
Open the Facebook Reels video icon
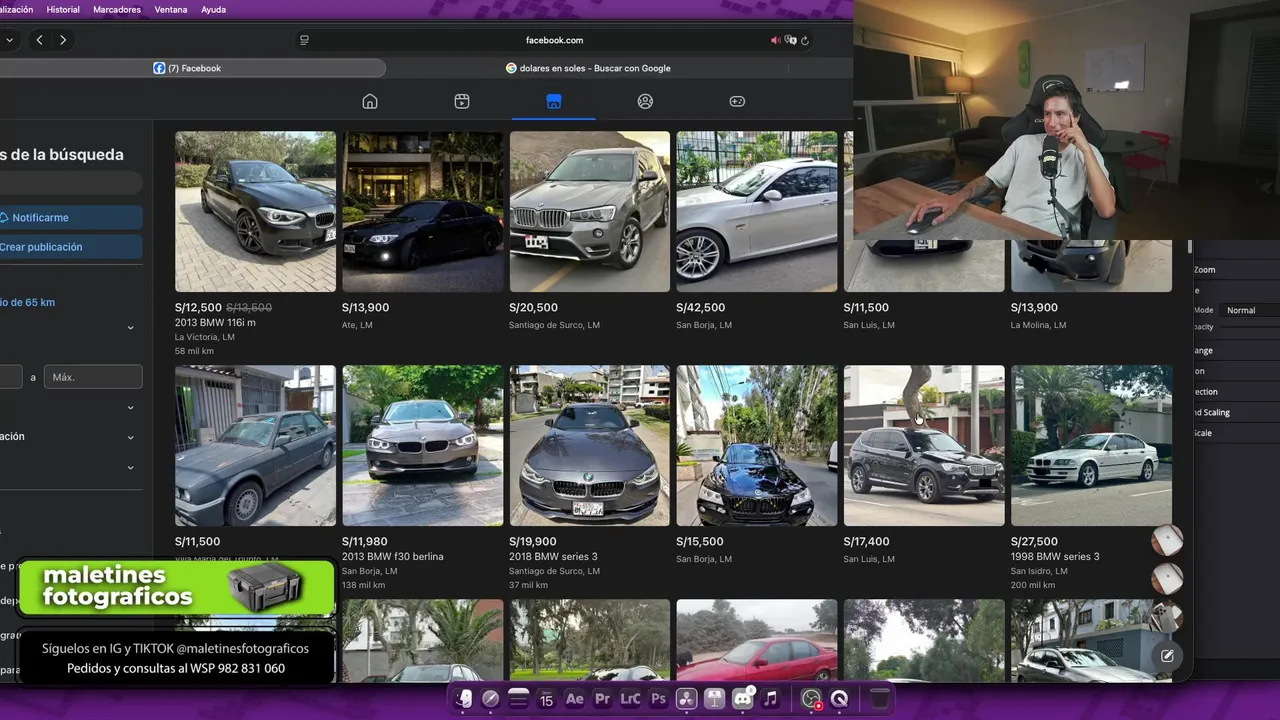pyautogui.click(x=462, y=101)
